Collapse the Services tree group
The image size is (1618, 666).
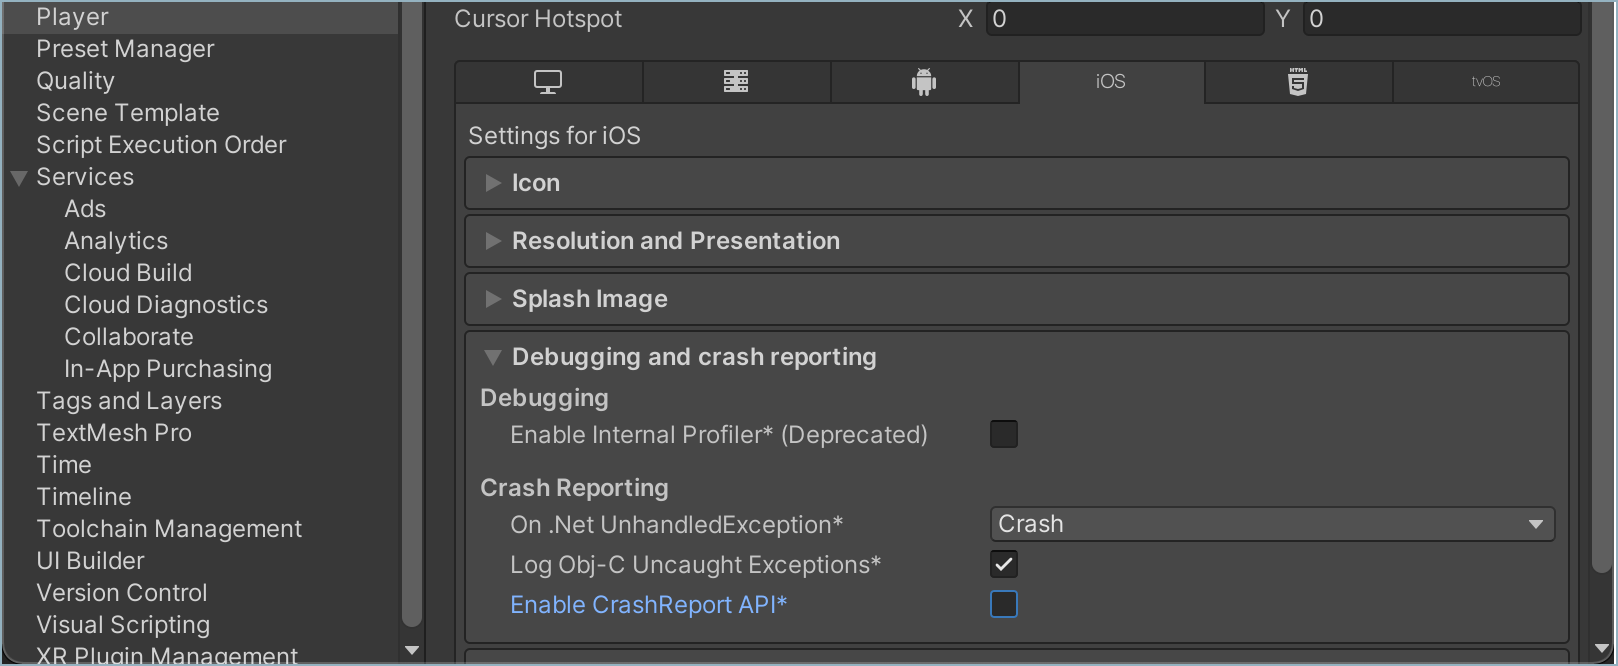(19, 178)
